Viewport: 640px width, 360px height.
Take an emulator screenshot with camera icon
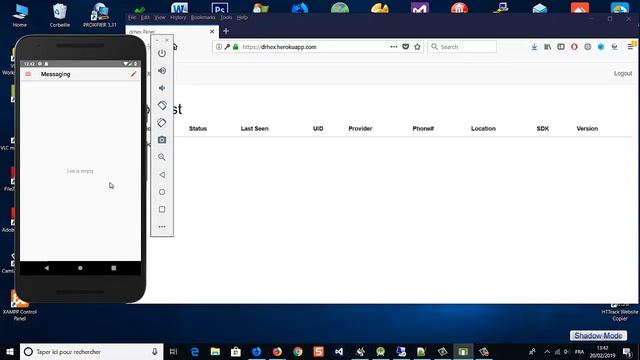pyautogui.click(x=162, y=140)
